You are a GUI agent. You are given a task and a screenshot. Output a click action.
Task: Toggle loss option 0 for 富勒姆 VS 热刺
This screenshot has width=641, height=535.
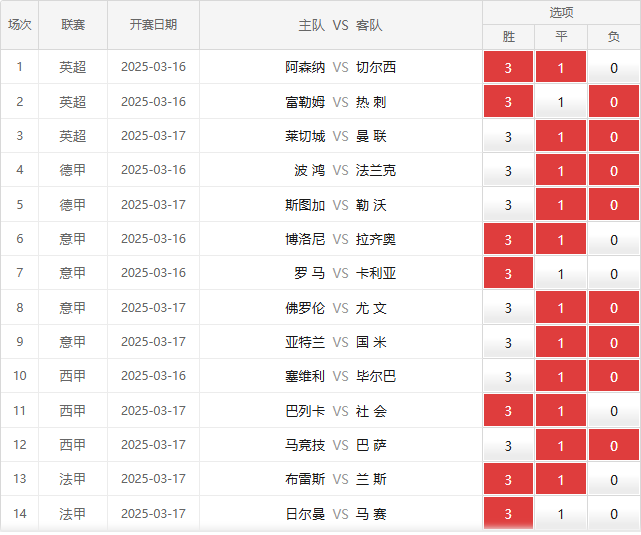pos(614,101)
